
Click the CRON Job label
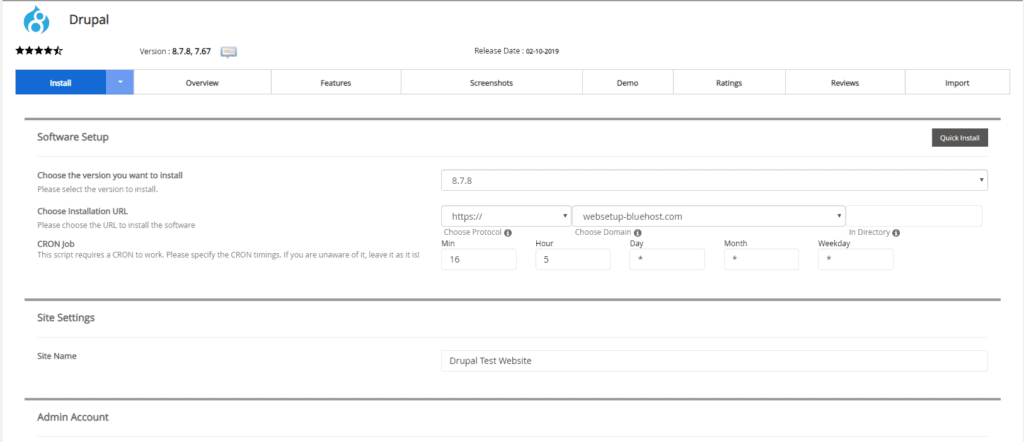[57, 244]
